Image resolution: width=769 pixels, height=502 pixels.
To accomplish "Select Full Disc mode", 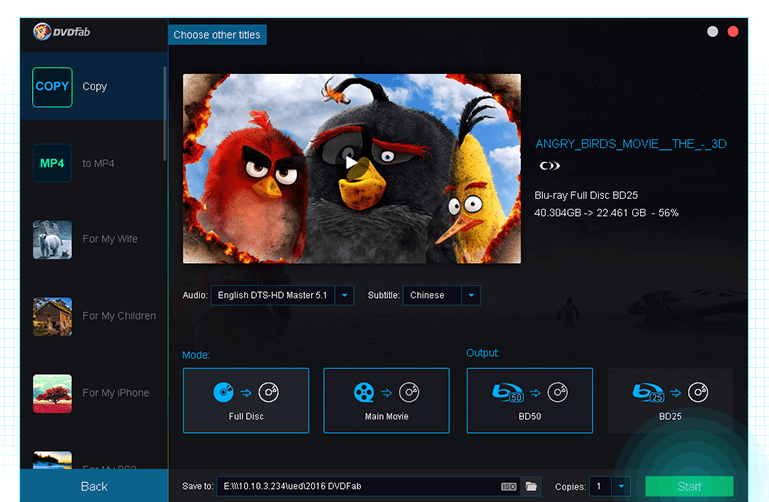I will click(x=246, y=401).
